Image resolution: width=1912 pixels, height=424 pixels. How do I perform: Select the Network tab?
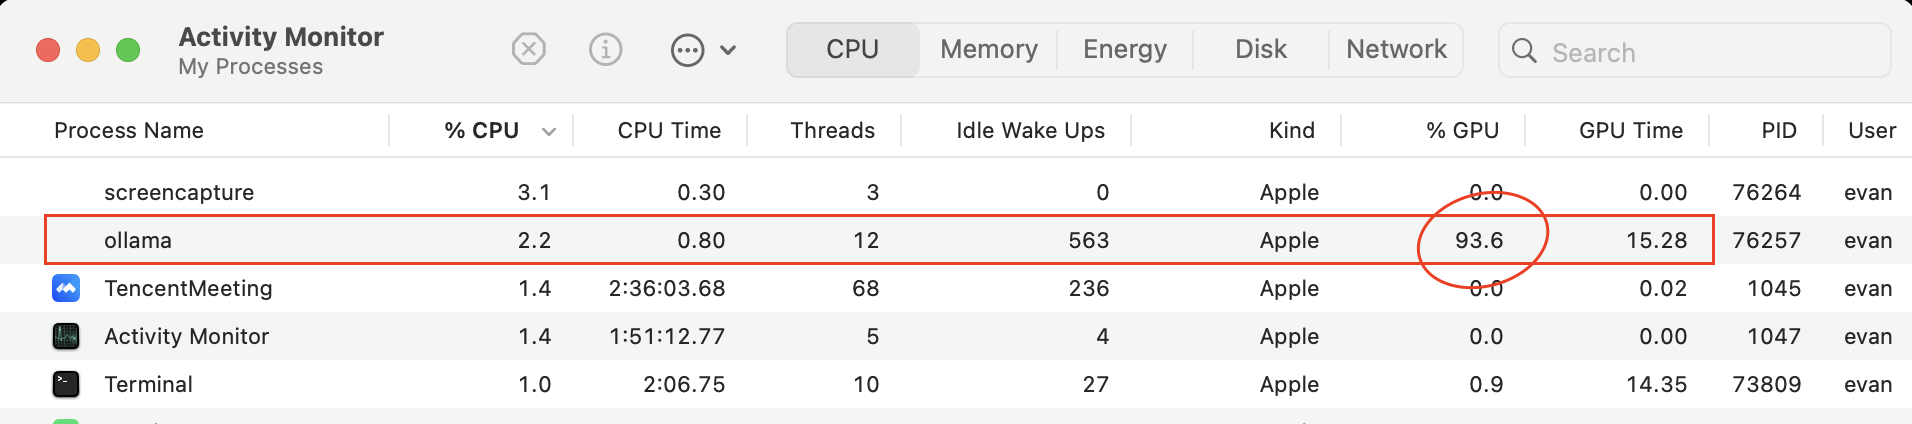[1396, 49]
